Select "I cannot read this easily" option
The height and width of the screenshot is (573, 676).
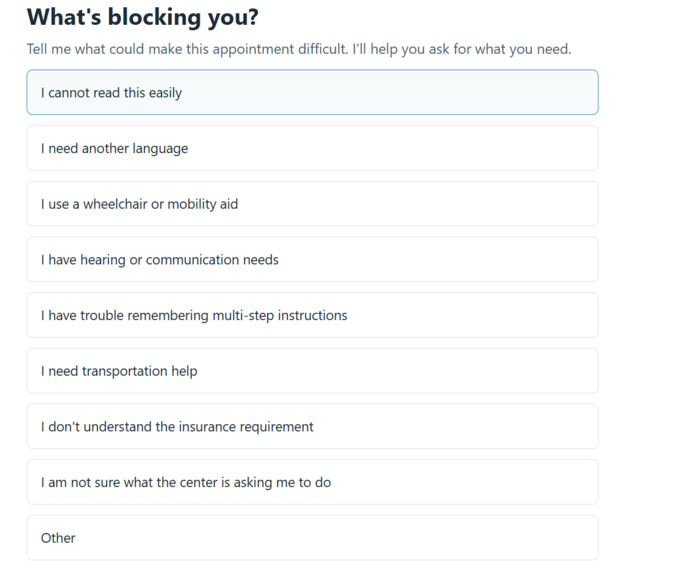pos(312,92)
